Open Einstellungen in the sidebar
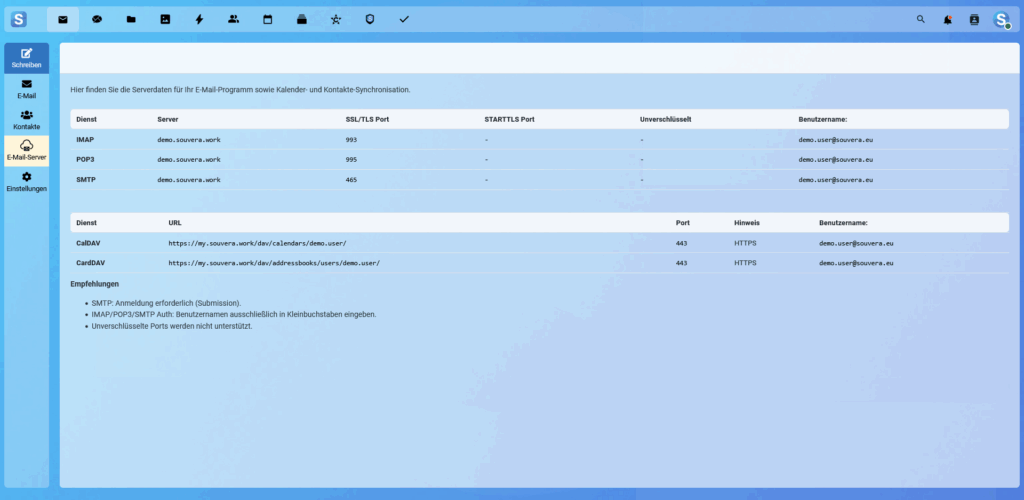This screenshot has width=1024, height=500. [x=26, y=182]
